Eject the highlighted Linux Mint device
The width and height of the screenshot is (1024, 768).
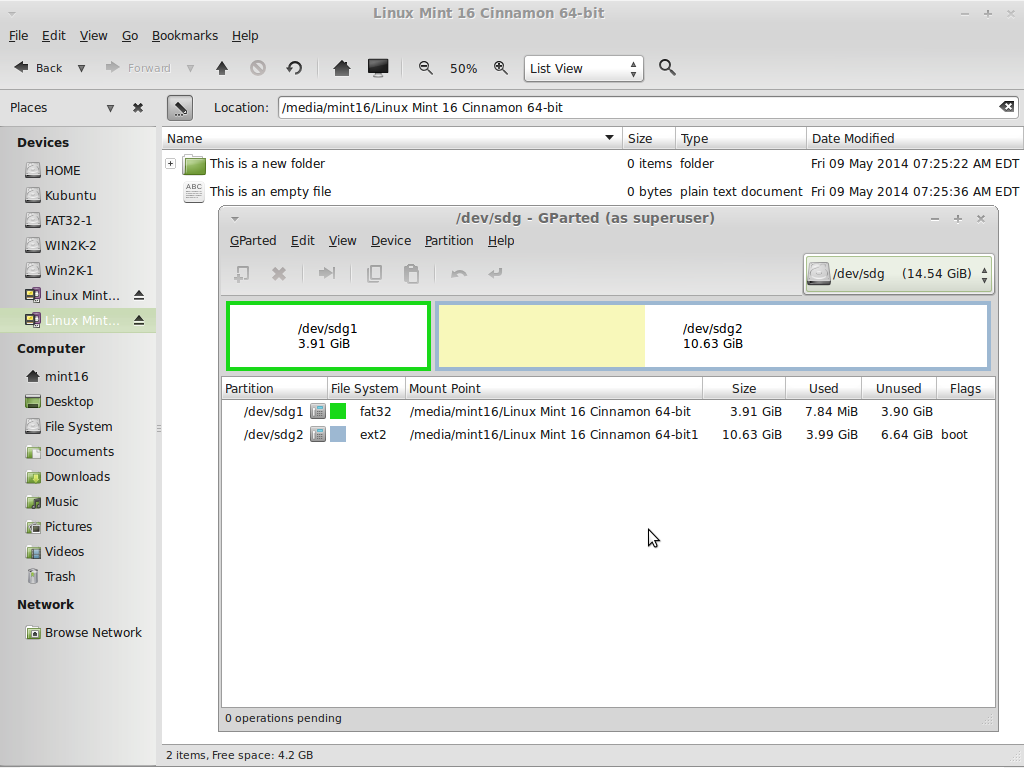(x=139, y=320)
